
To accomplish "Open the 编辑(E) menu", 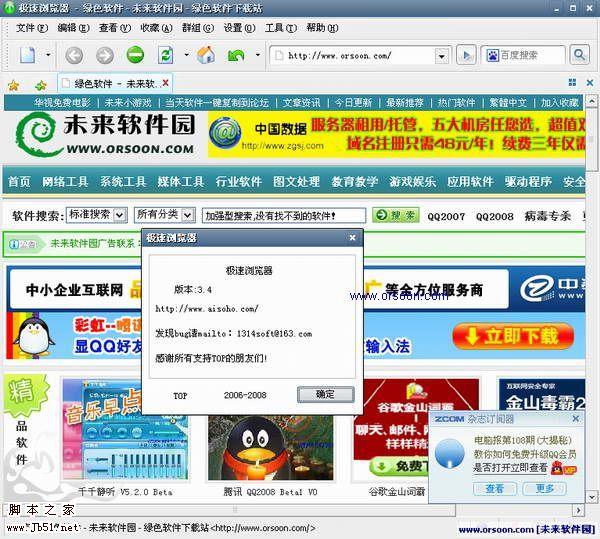I will click(x=73, y=28).
